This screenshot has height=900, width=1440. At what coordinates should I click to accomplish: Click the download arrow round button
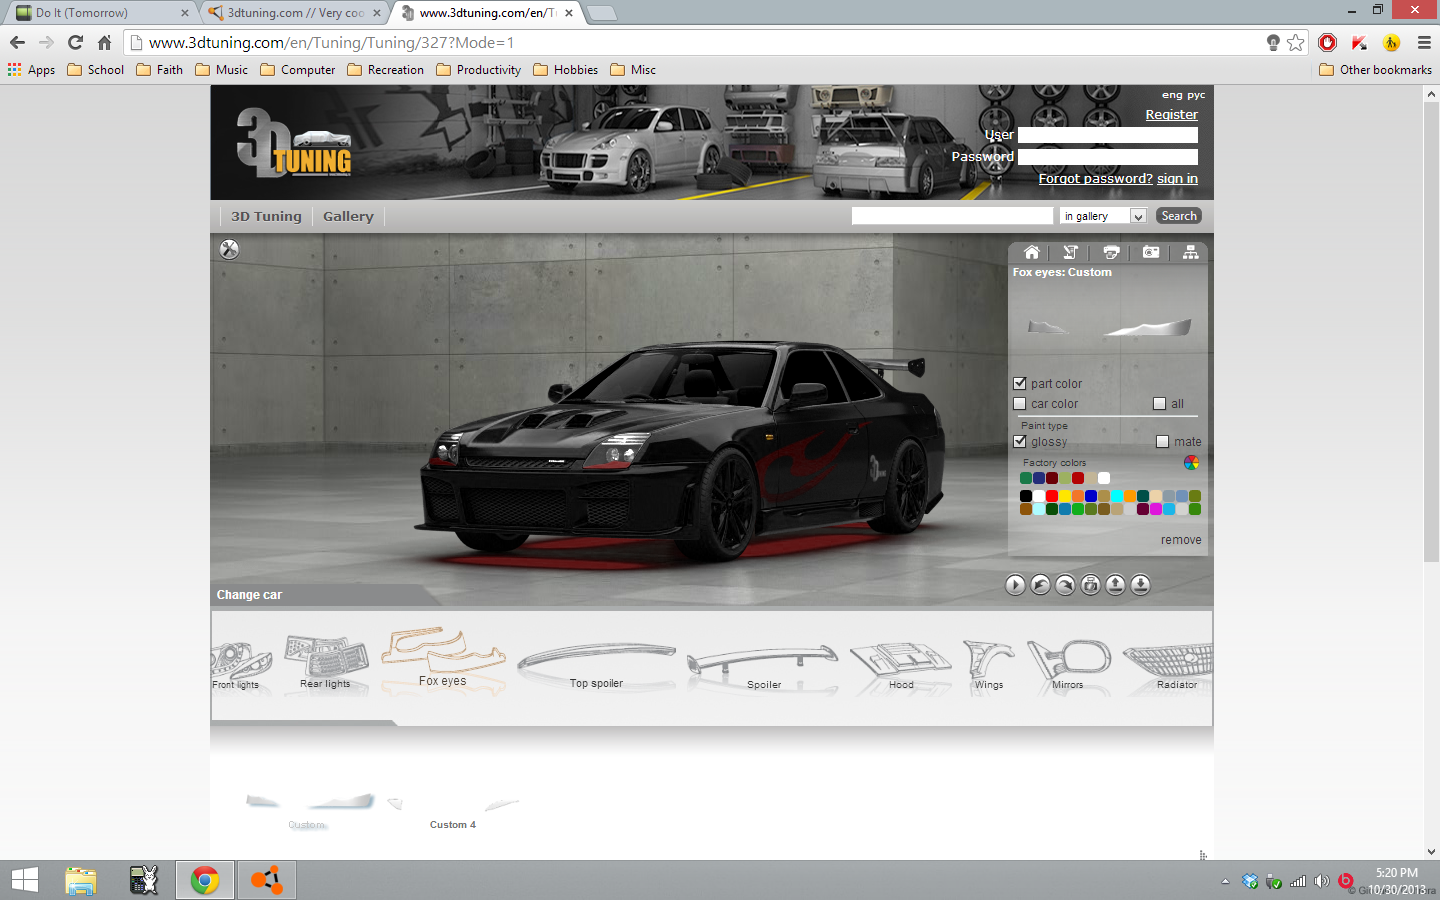click(1140, 585)
